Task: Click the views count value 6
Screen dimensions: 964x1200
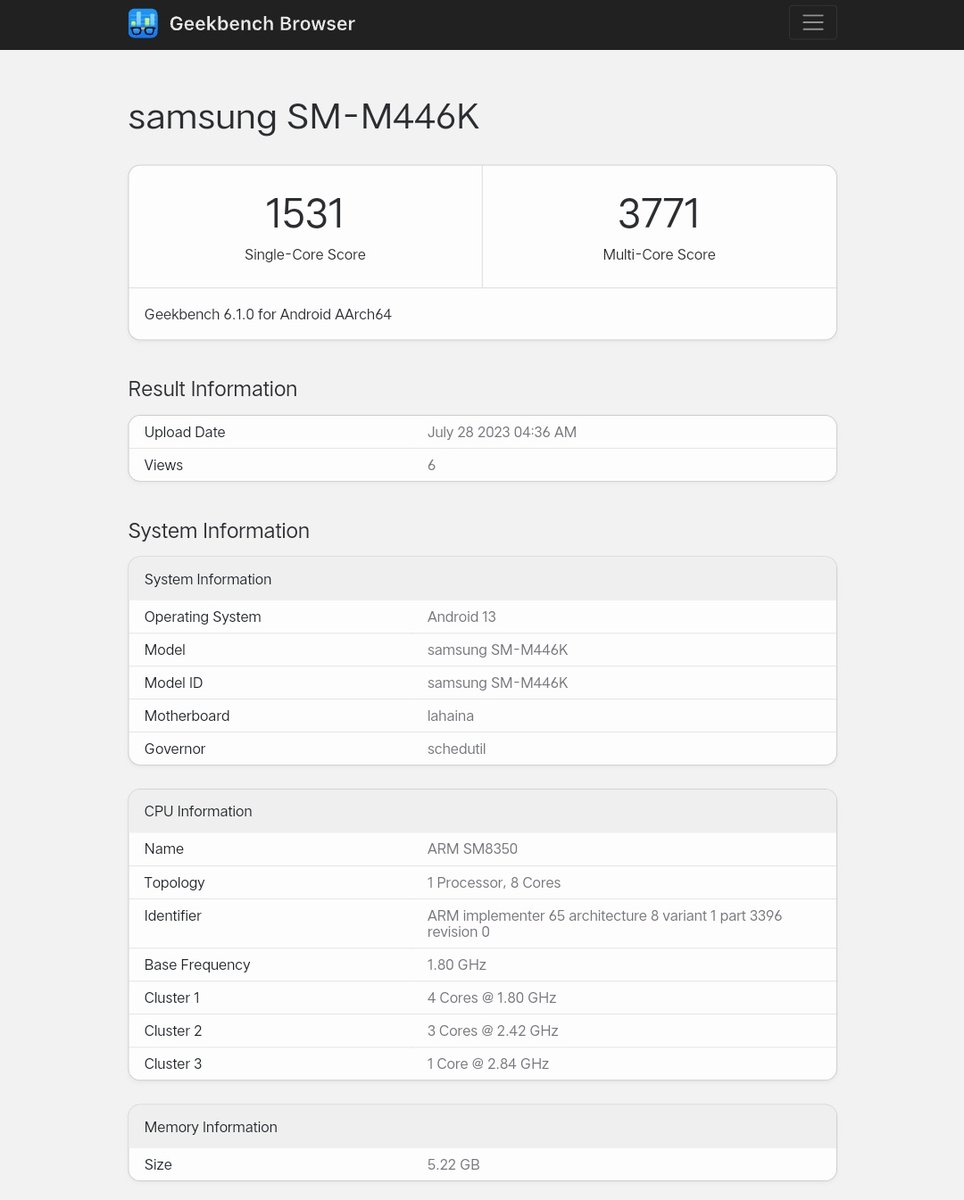Action: coord(431,465)
